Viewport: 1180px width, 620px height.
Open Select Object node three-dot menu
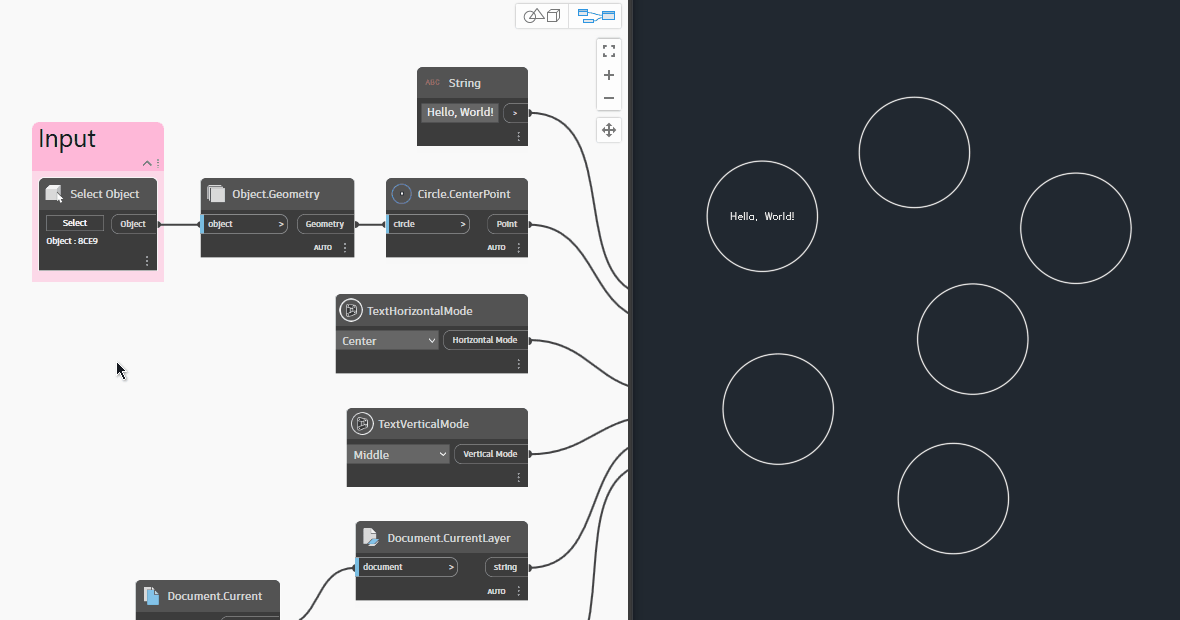coord(147,261)
